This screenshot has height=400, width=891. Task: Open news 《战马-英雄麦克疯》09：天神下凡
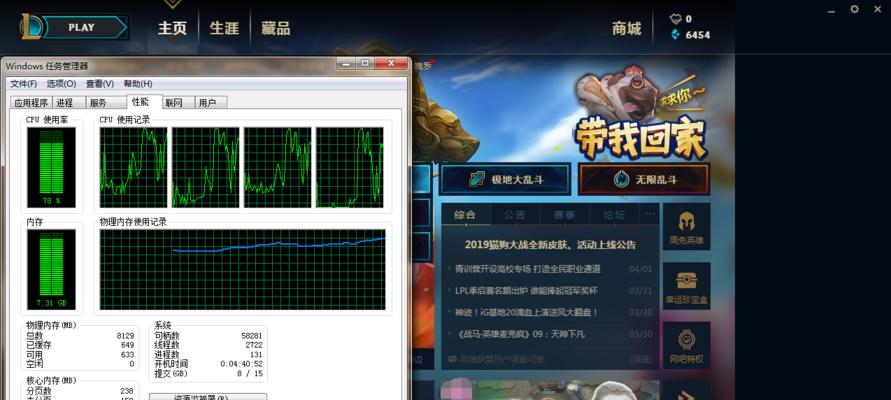519,334
